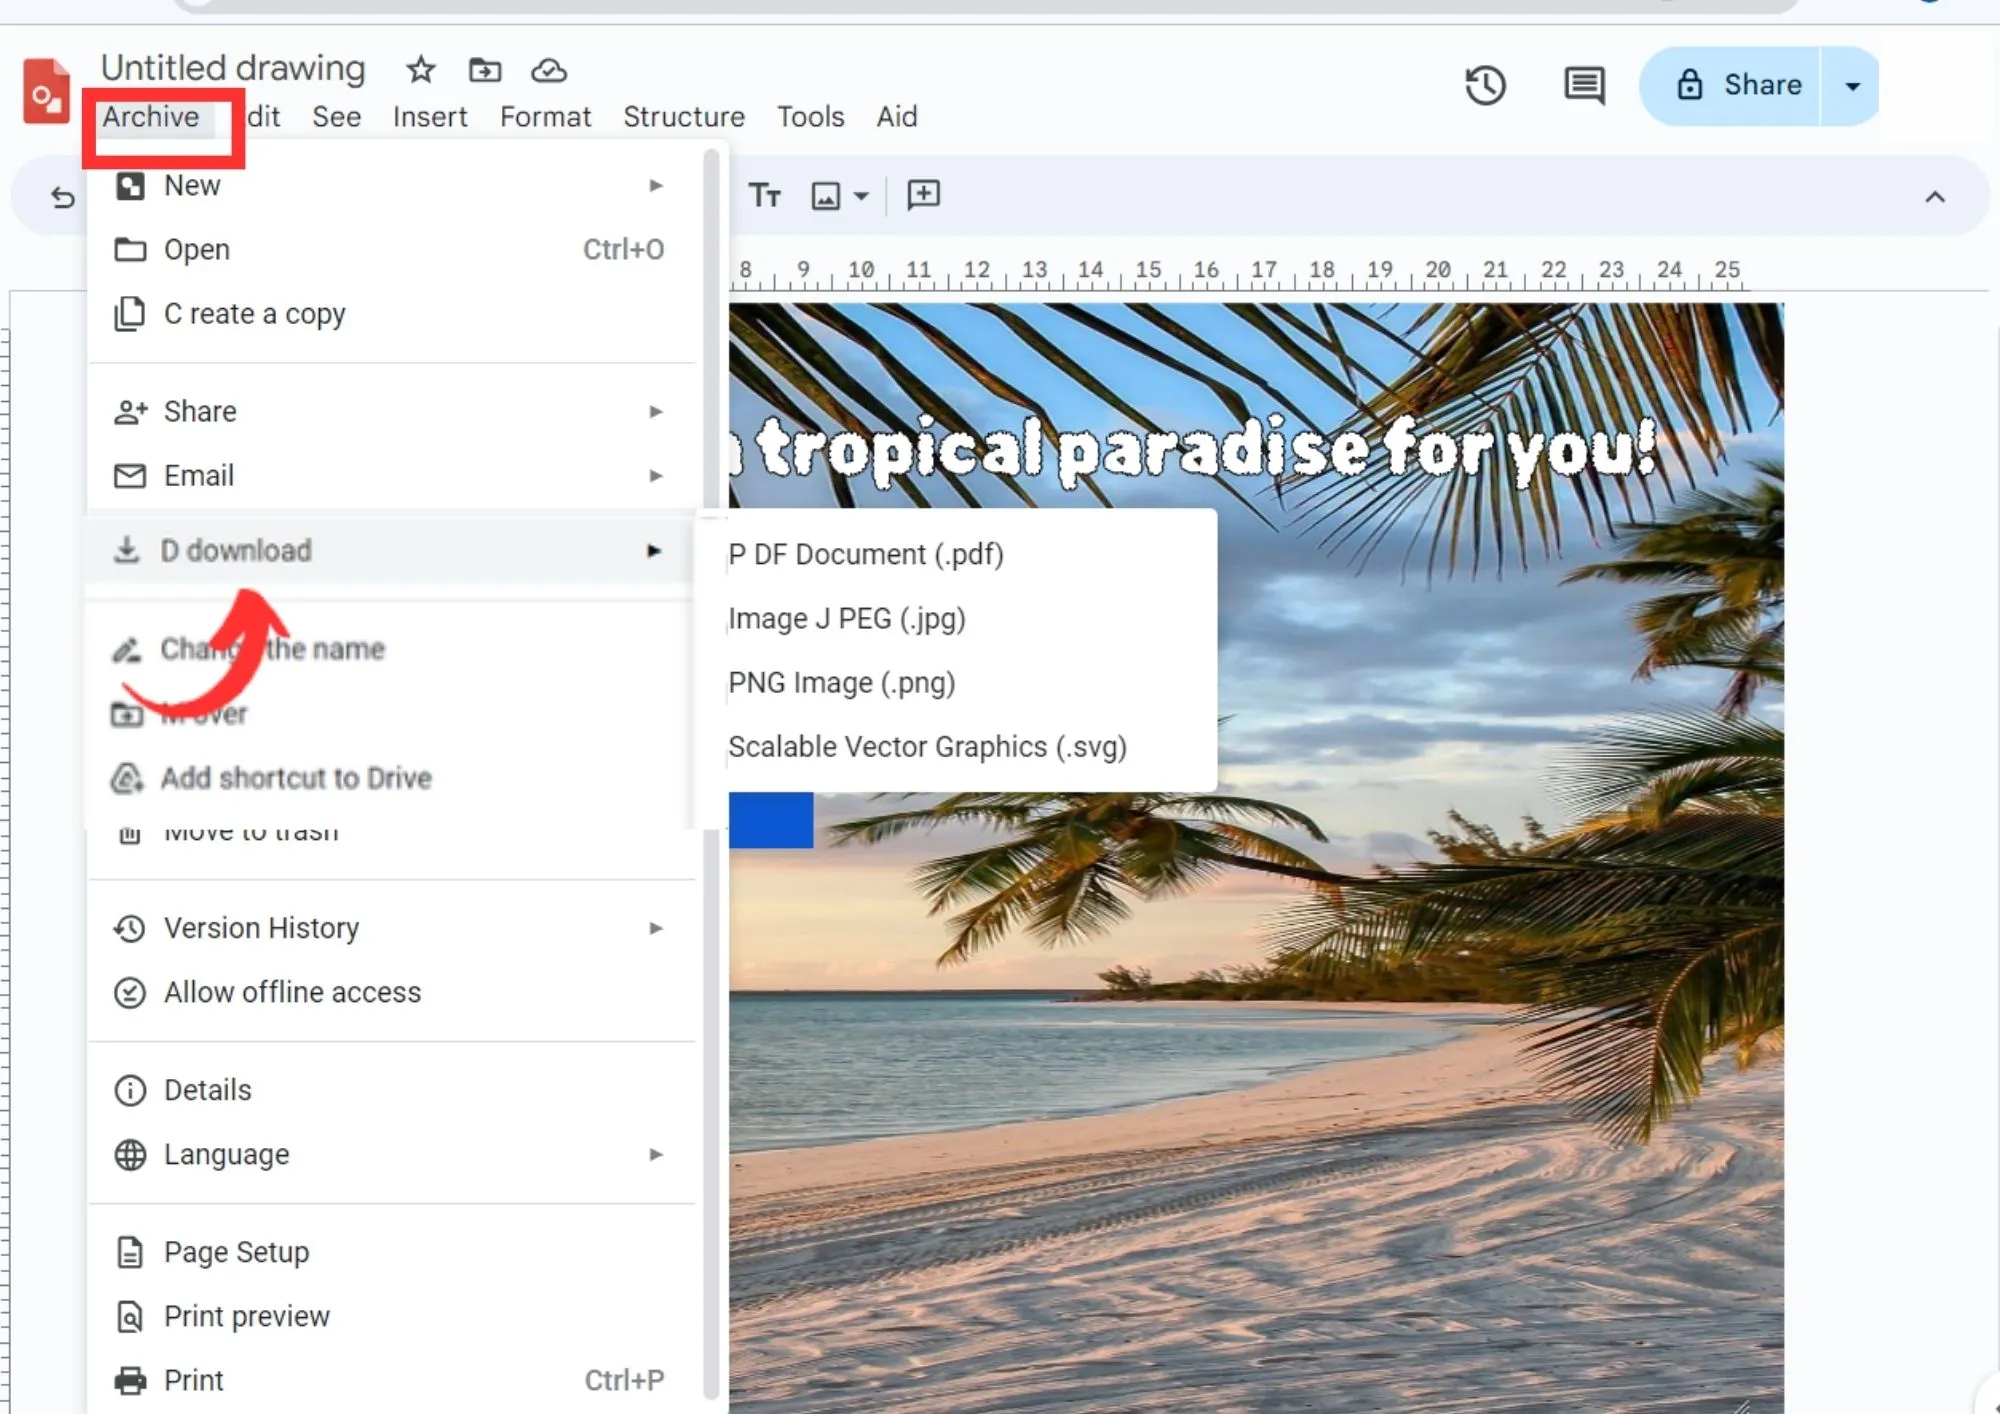Screen dimensions: 2000x1414
Task: Select PDF Document download format
Action: [x=865, y=554]
